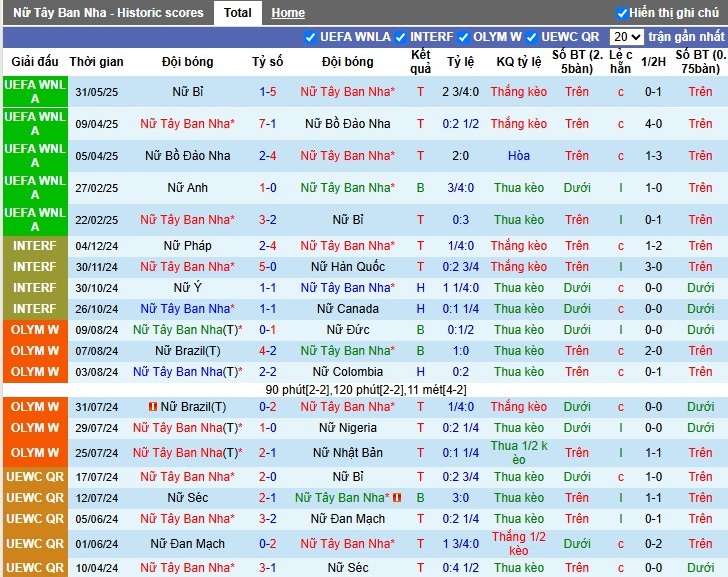The width and height of the screenshot is (728, 577).
Task: Click Nữ Đan Mạch in the 05/06/24 row
Action: (348, 519)
